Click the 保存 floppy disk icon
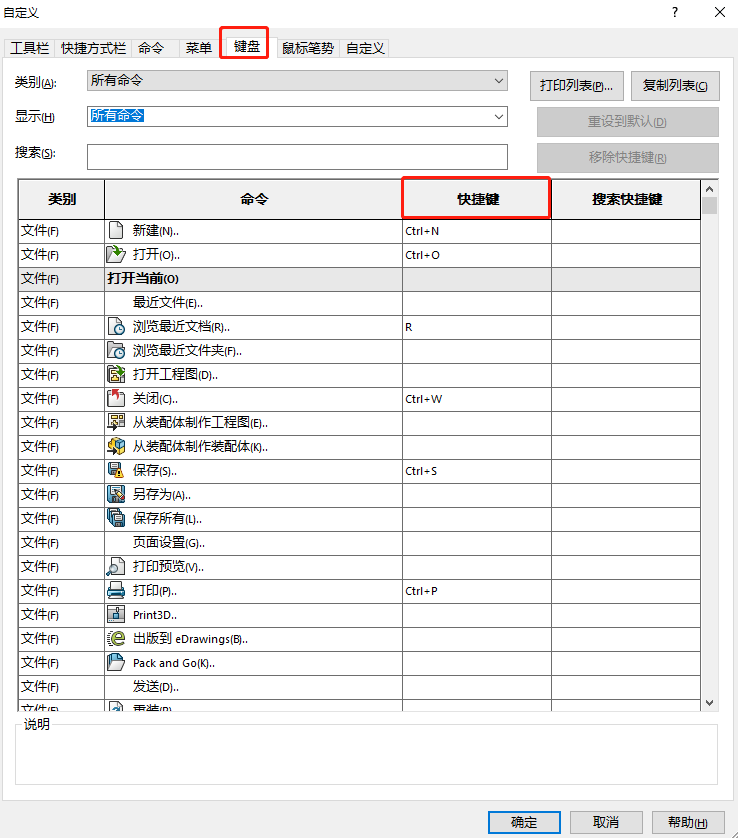This screenshot has height=838, width=738. 116,470
